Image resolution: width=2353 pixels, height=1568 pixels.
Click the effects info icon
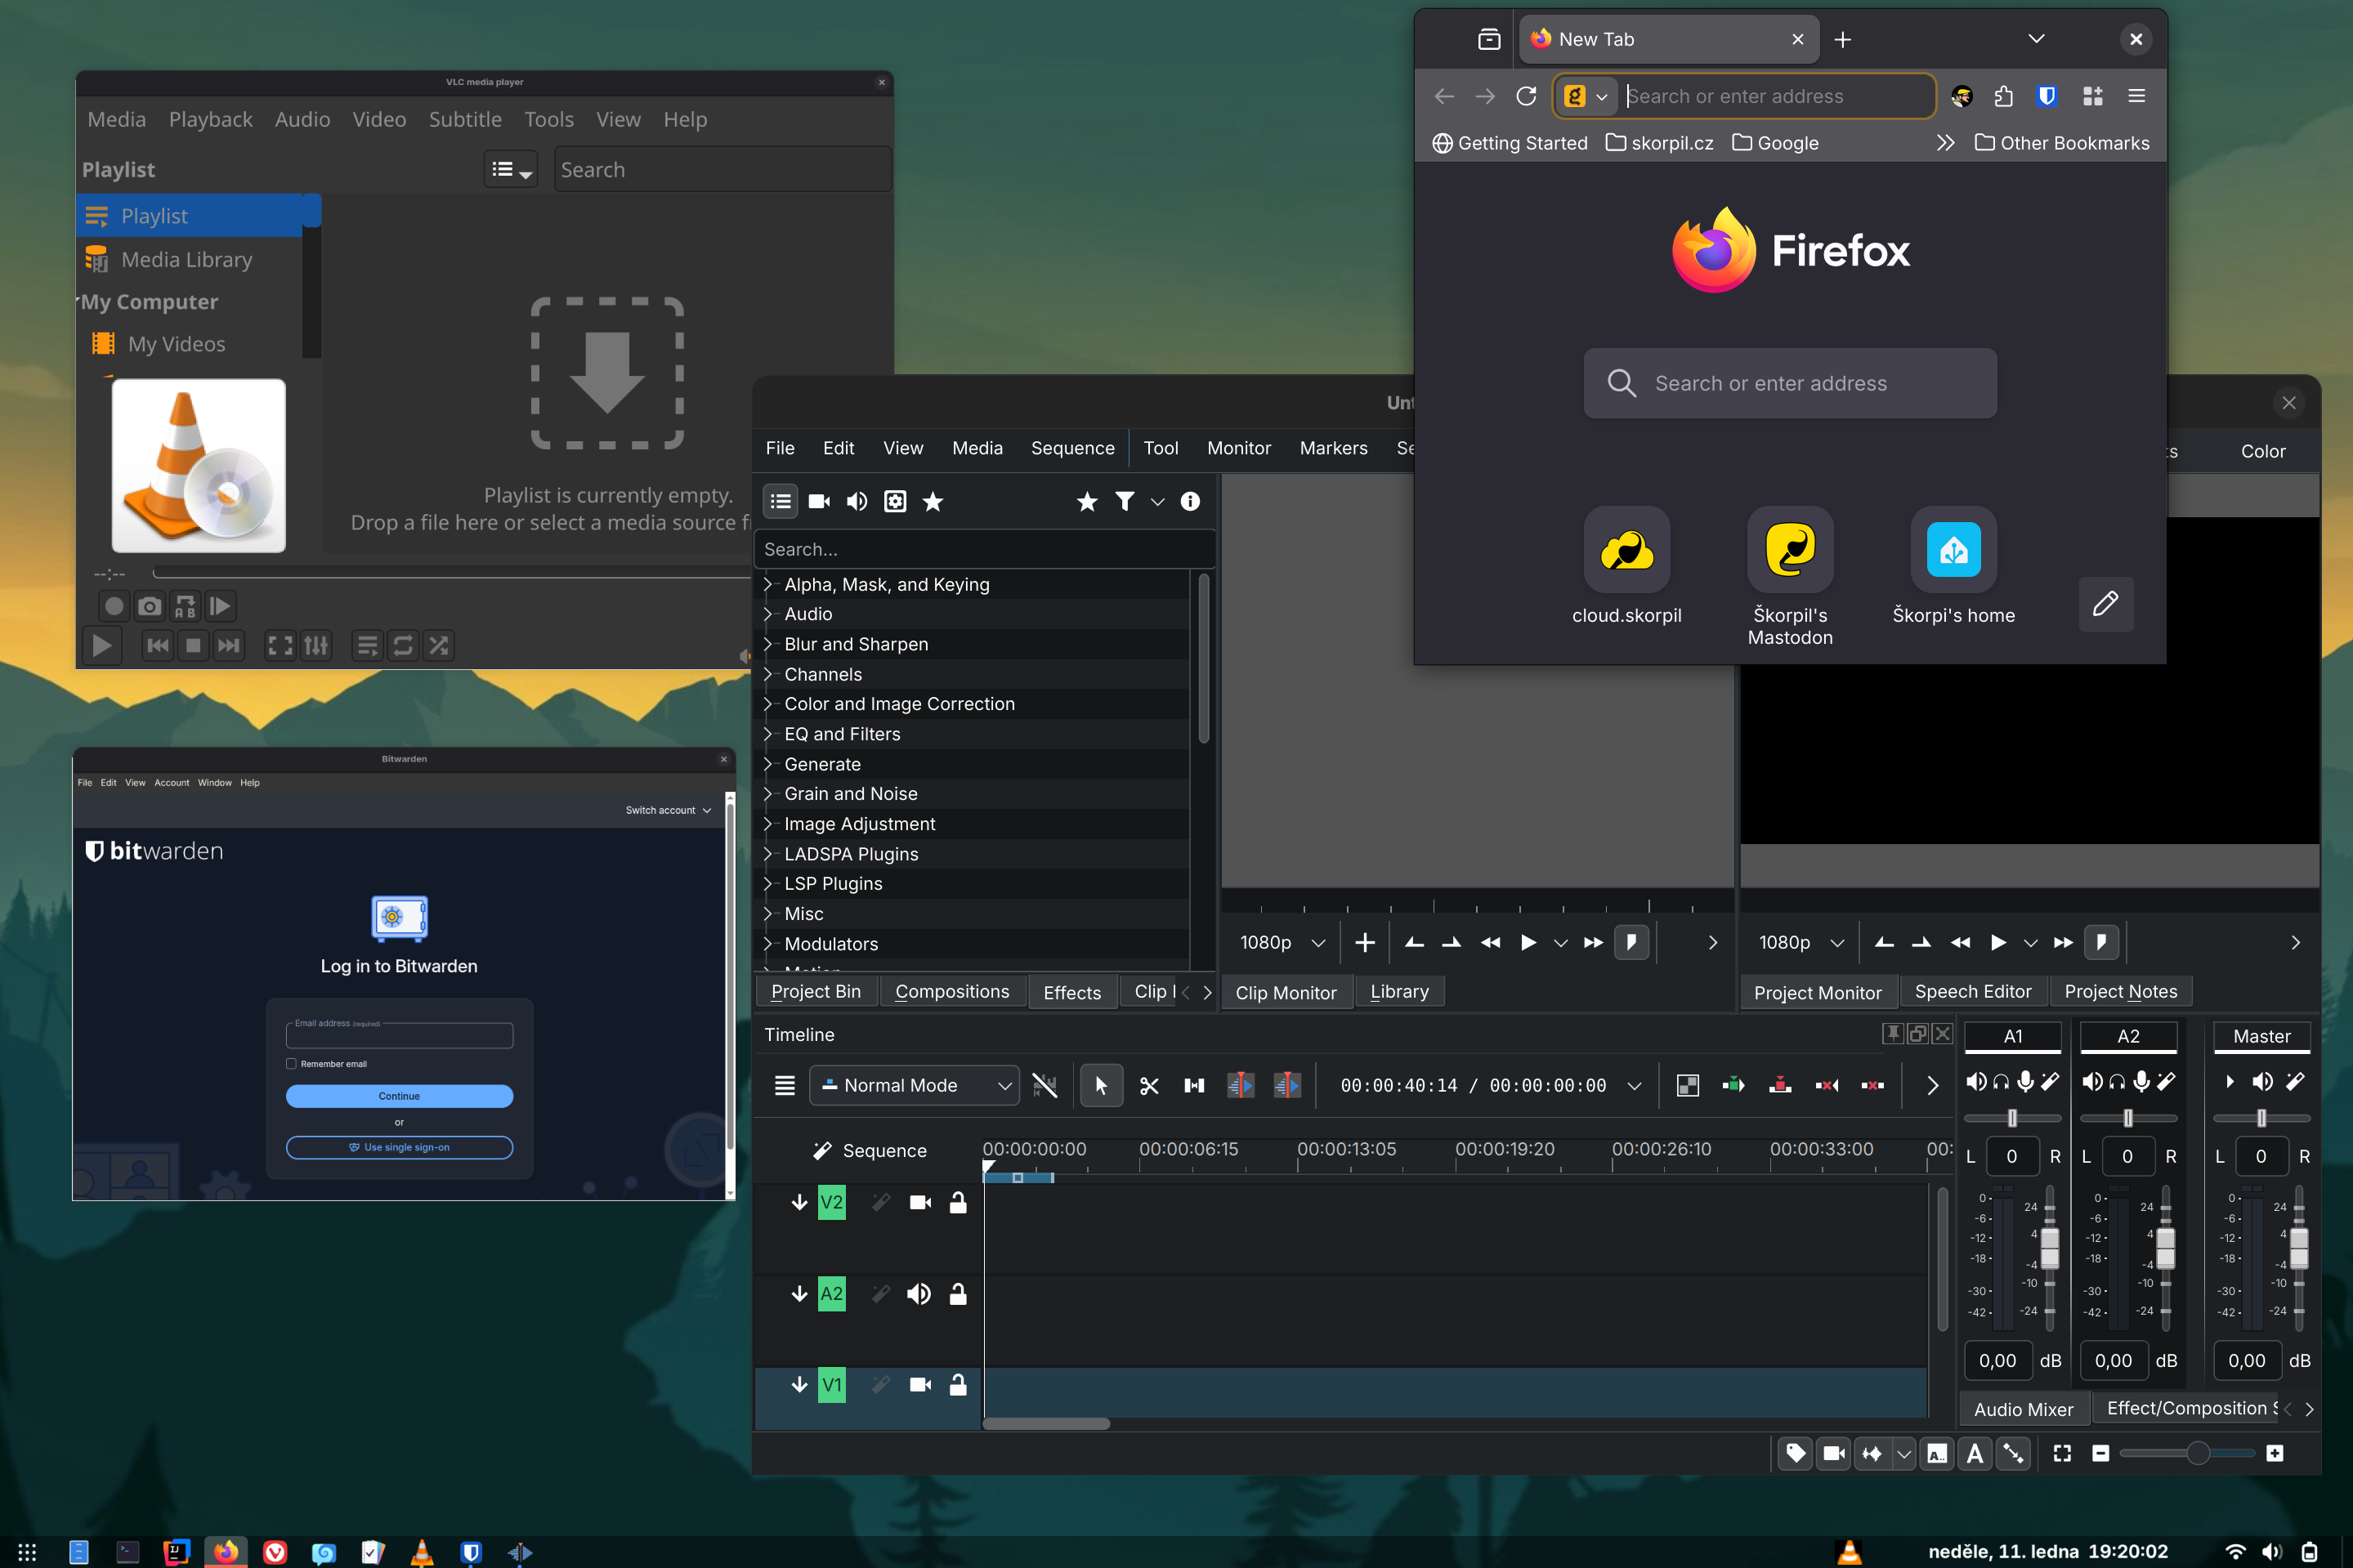coord(1190,502)
